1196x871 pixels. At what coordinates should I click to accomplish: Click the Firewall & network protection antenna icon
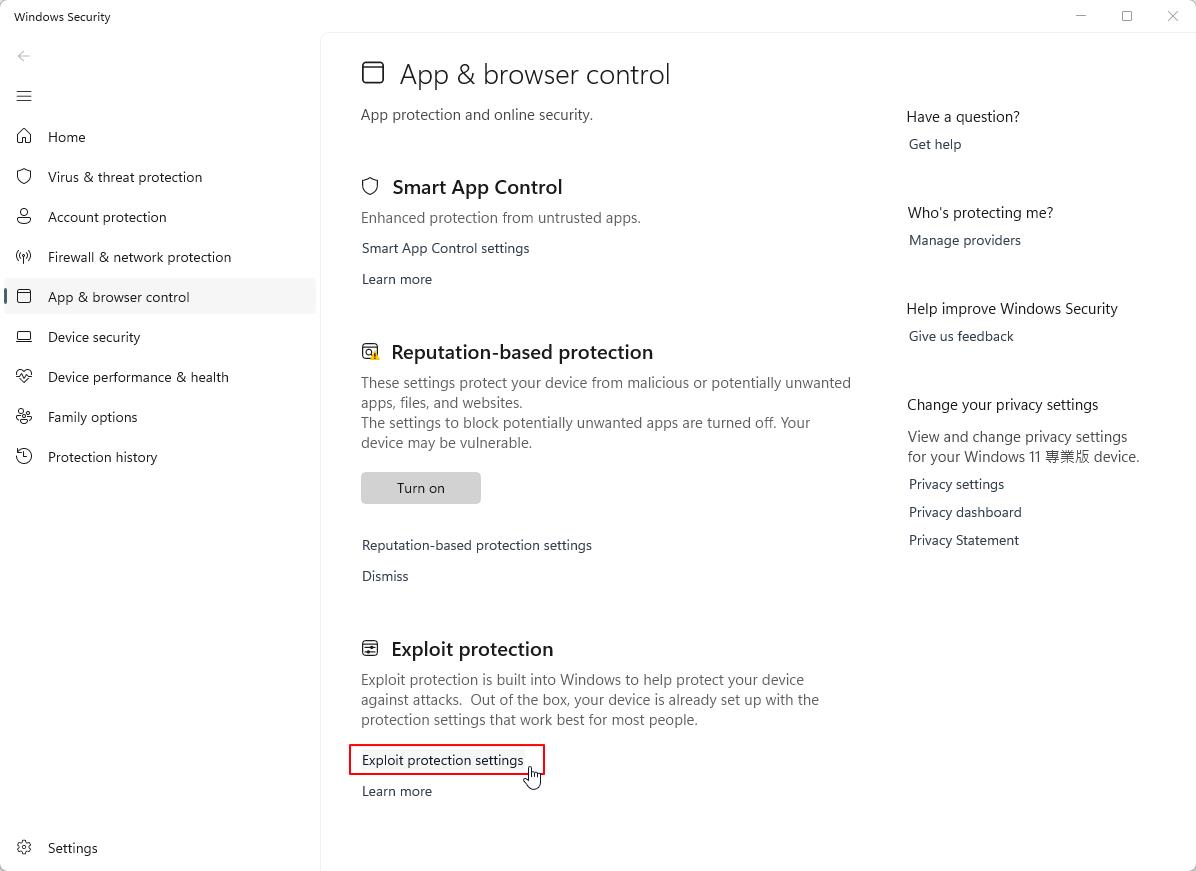point(24,257)
